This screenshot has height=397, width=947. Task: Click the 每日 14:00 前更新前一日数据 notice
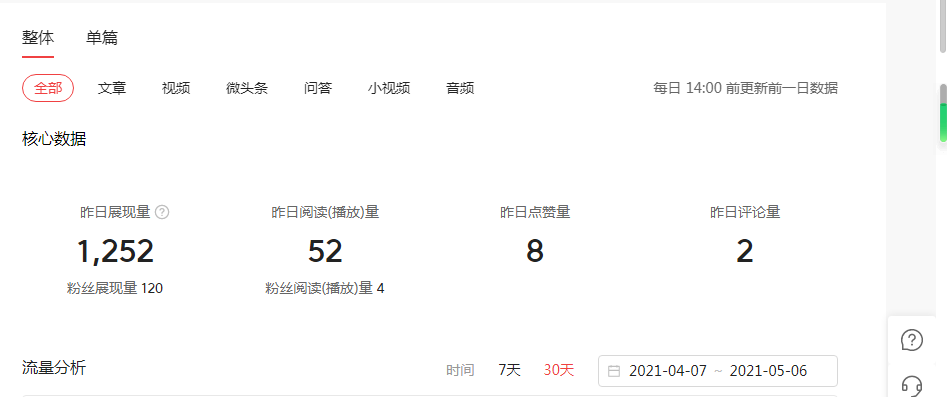745,88
